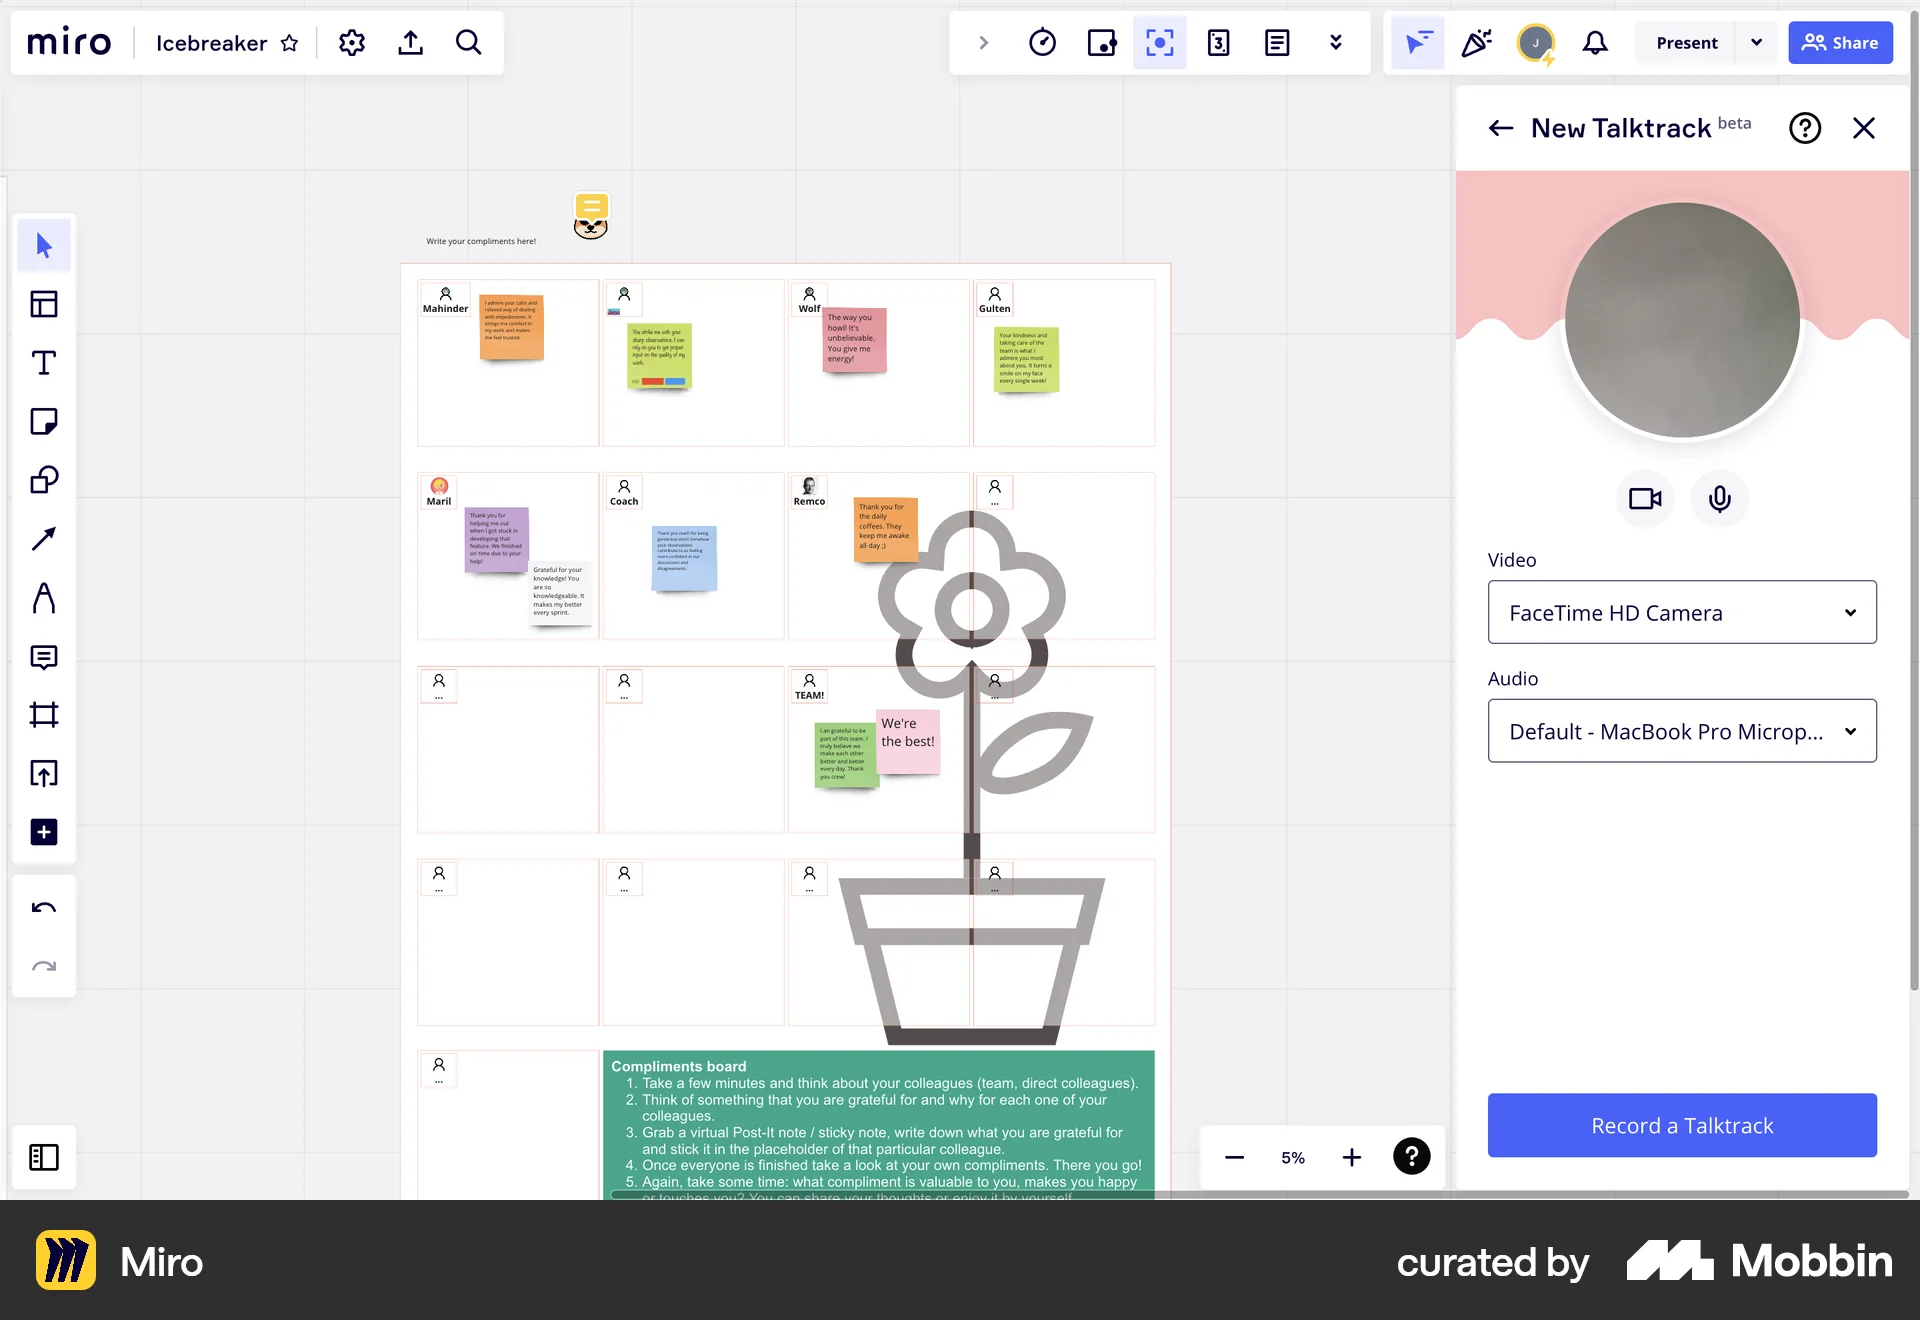
Task: Click the Present button
Action: click(1686, 43)
